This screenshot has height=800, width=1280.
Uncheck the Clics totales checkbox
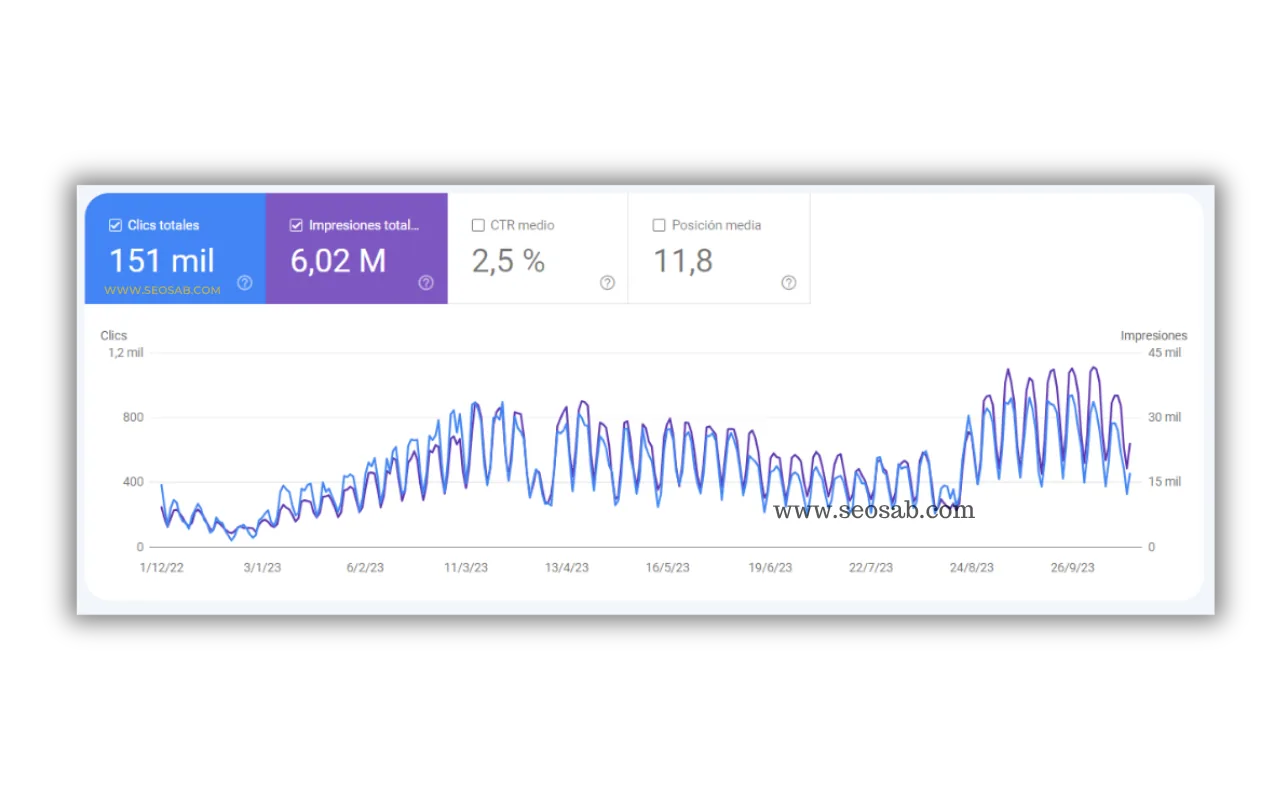tap(115, 226)
